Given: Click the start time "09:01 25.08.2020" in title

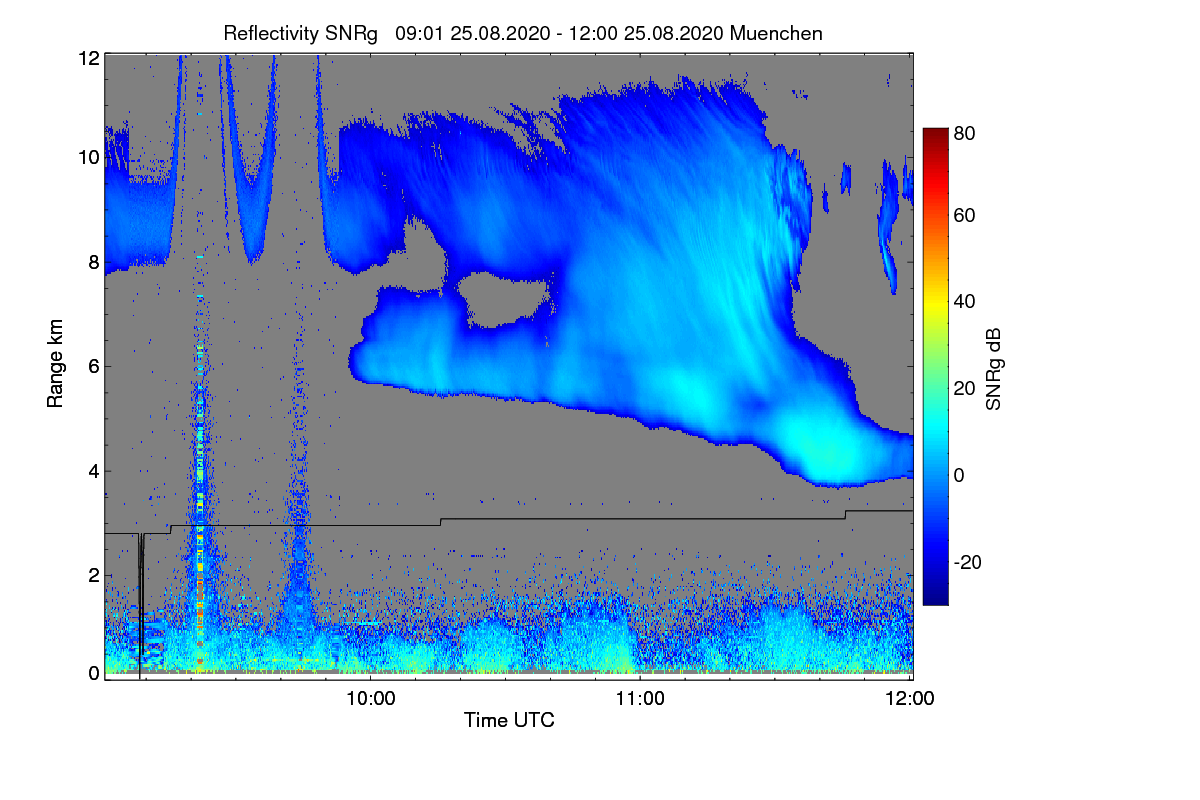Looking at the screenshot, I should coord(472,33).
